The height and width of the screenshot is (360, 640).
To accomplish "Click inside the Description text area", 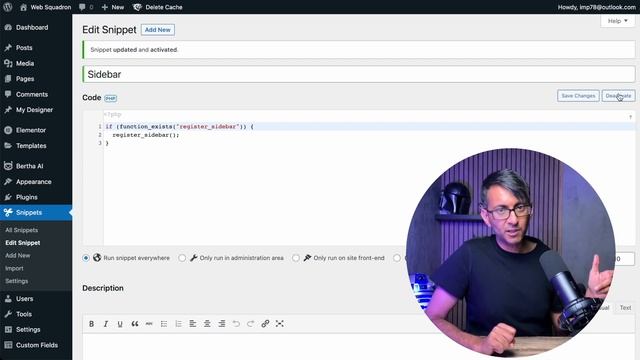I will point(245,347).
